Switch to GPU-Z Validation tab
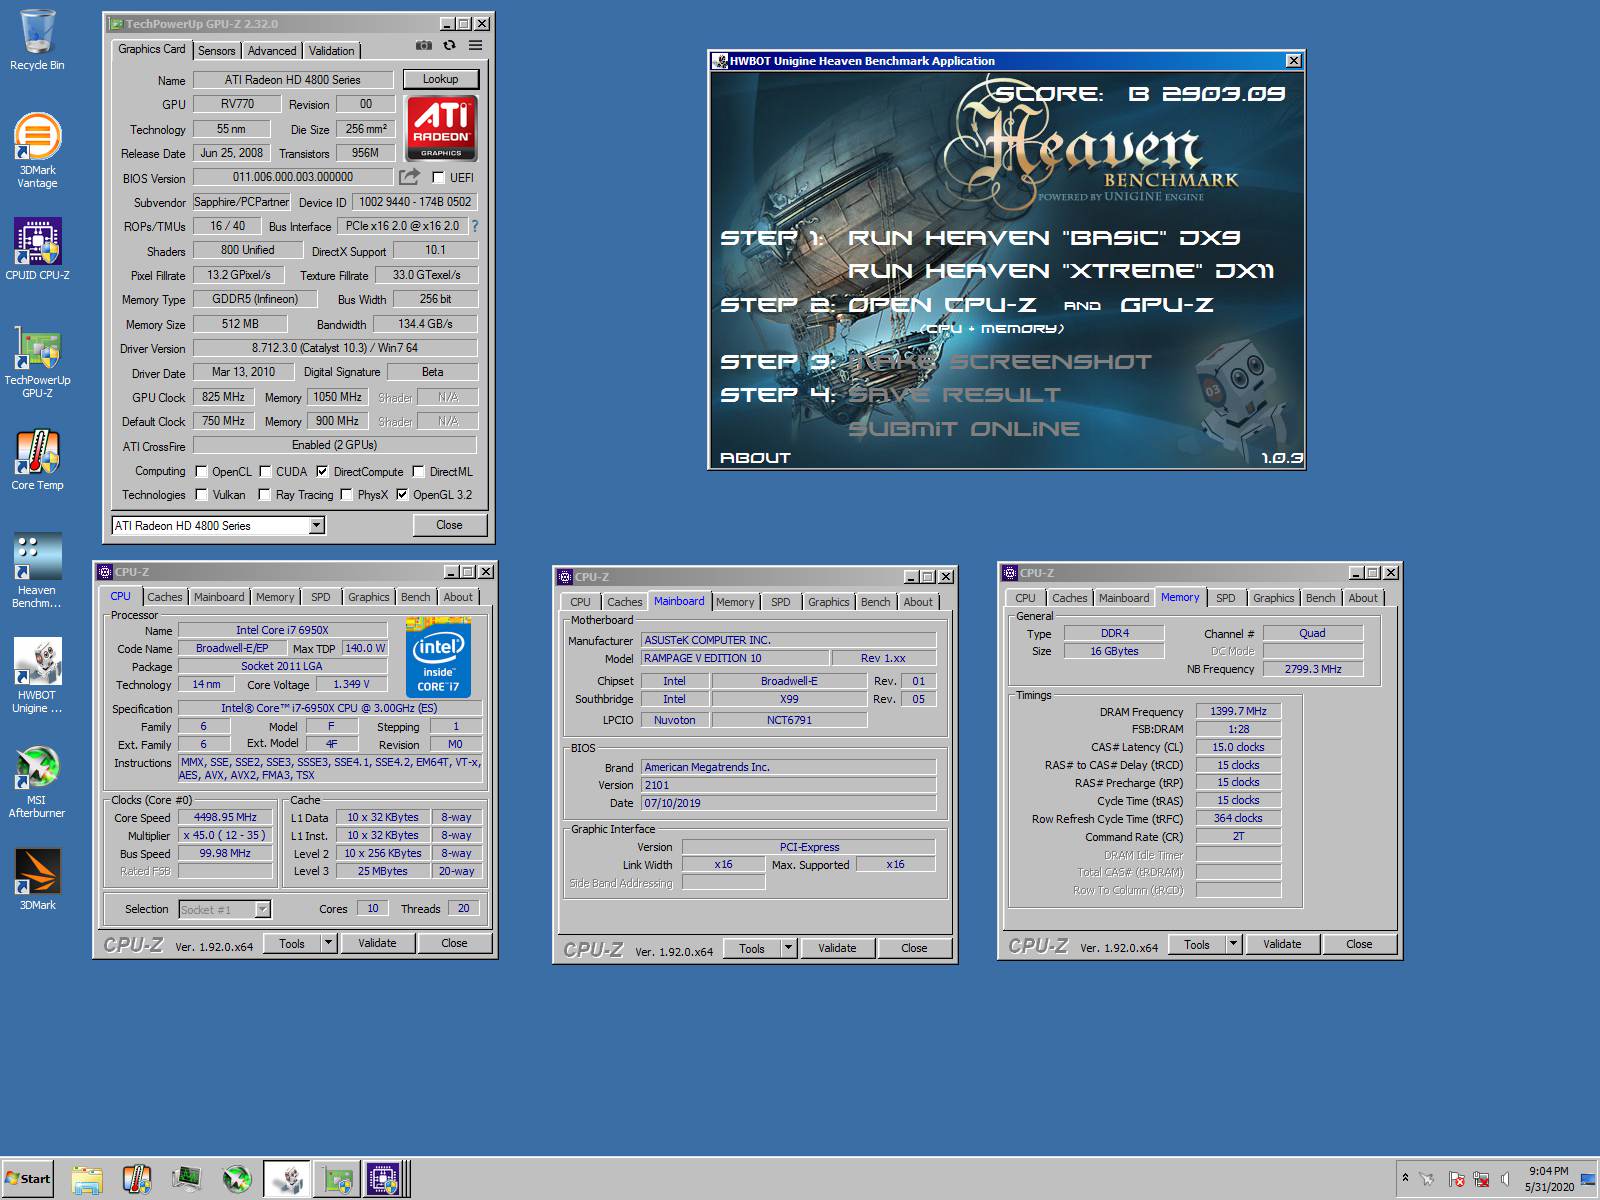Image resolution: width=1600 pixels, height=1200 pixels. 331,51
